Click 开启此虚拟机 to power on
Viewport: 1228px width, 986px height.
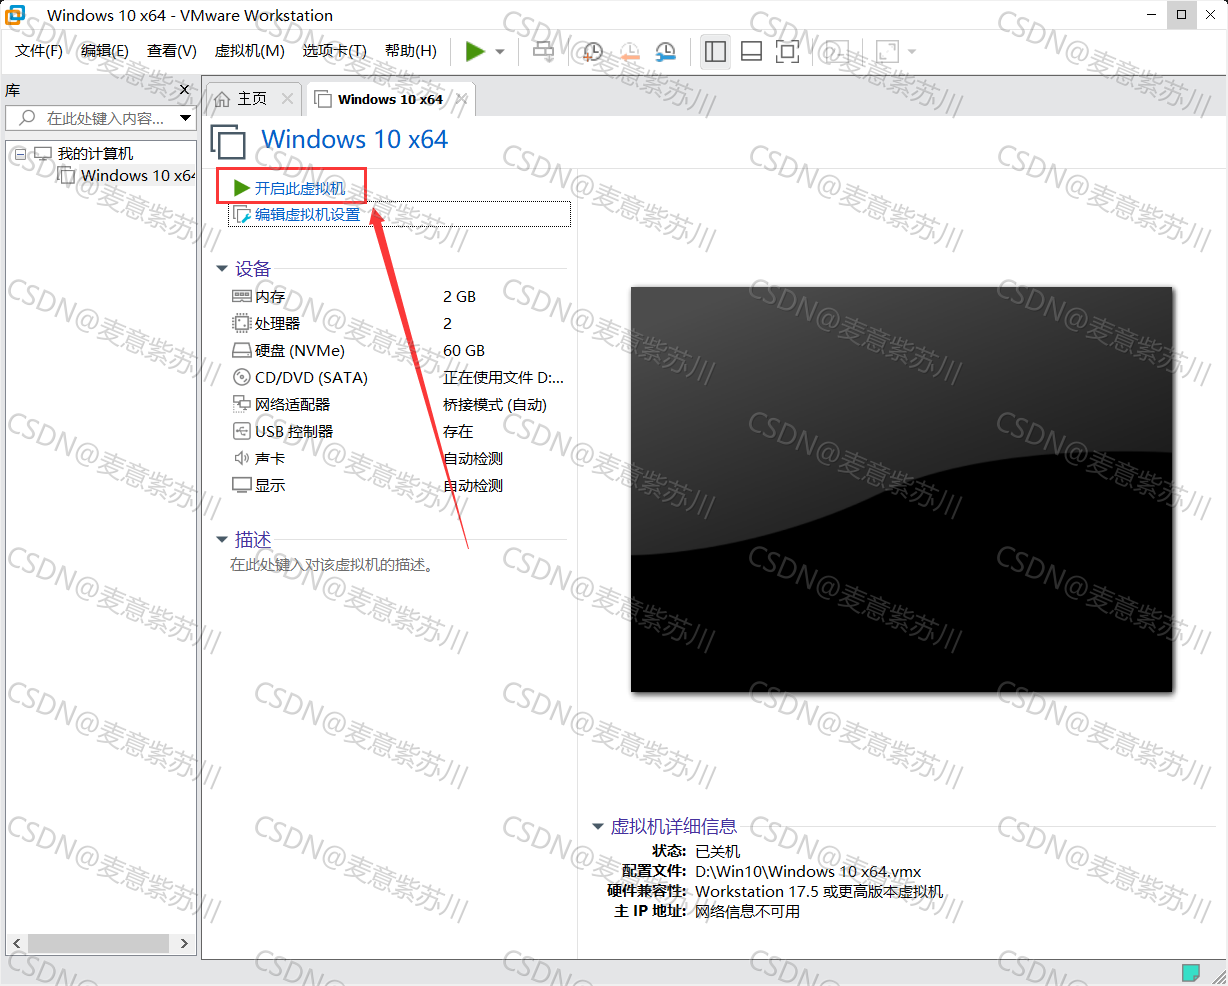pyautogui.click(x=299, y=188)
